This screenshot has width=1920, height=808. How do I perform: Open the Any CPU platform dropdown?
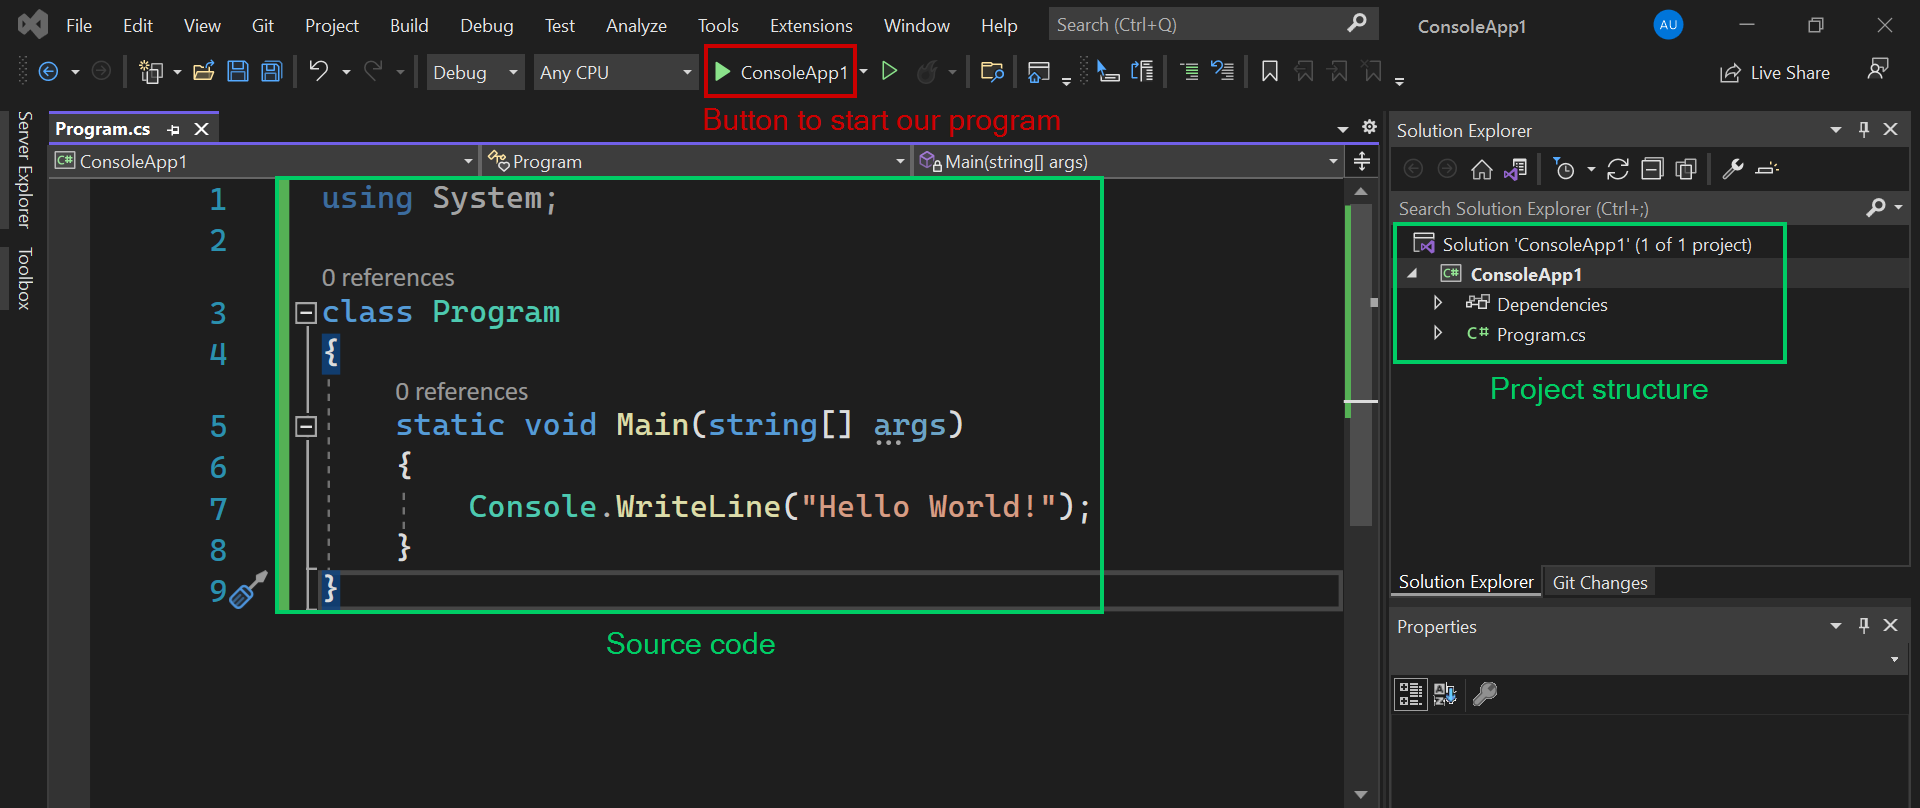point(615,72)
